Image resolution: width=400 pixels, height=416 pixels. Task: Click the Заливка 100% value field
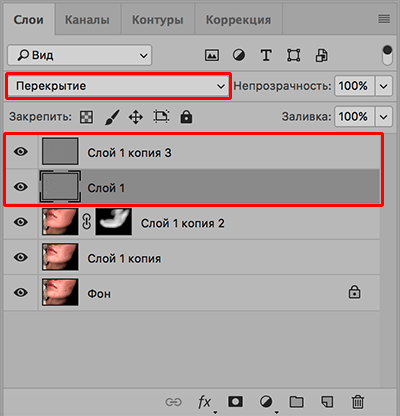click(x=354, y=117)
